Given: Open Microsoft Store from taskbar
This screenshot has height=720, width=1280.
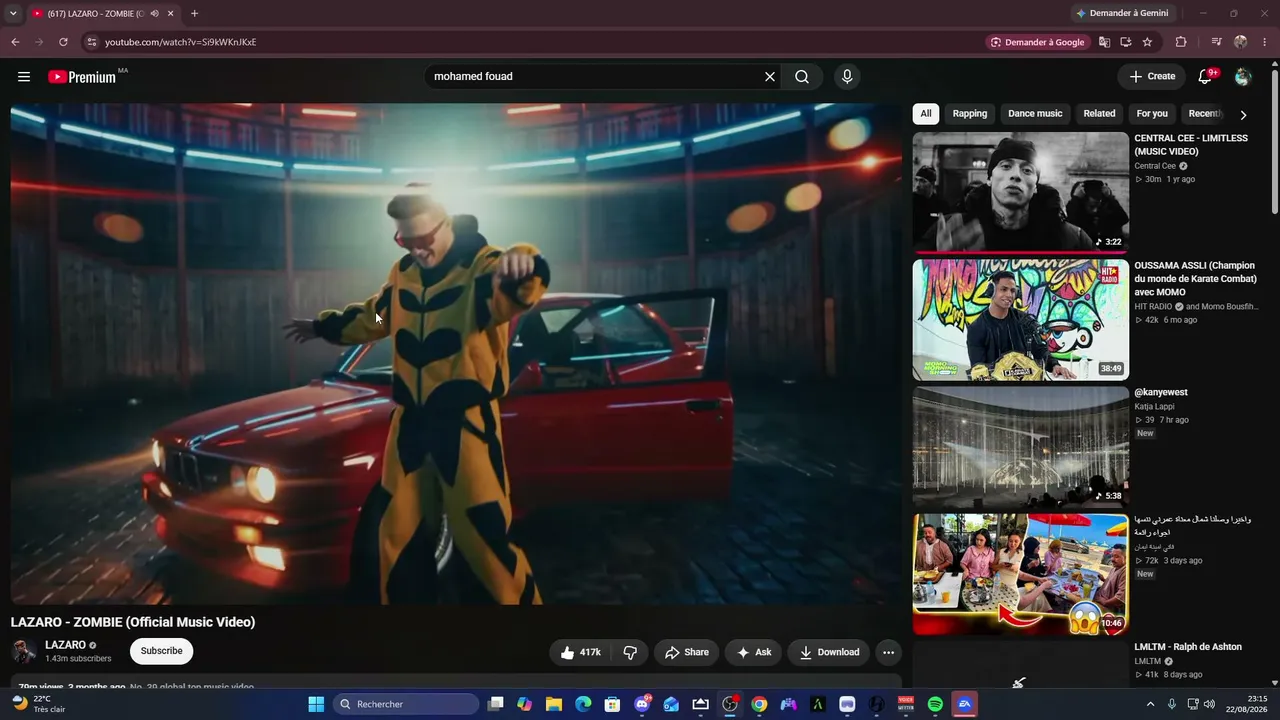Looking at the screenshot, I should [612, 704].
